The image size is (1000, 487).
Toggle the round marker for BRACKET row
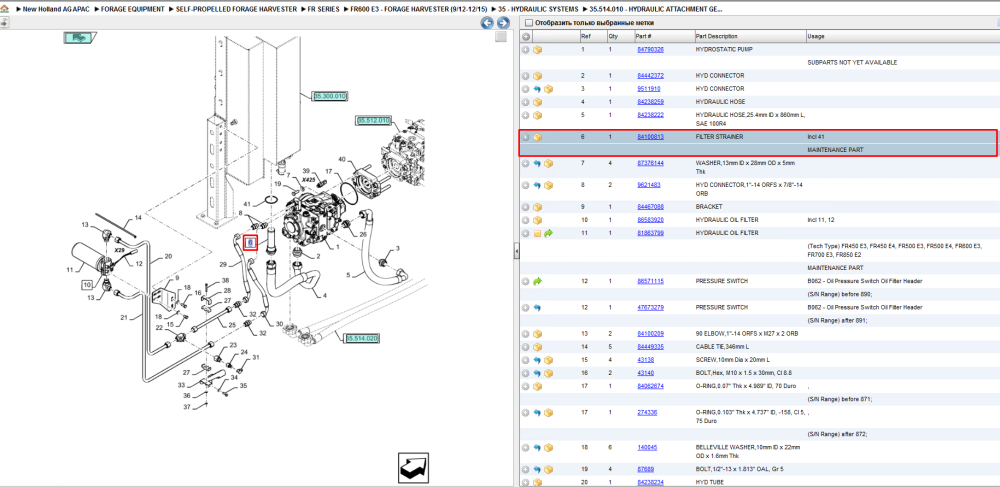526,207
